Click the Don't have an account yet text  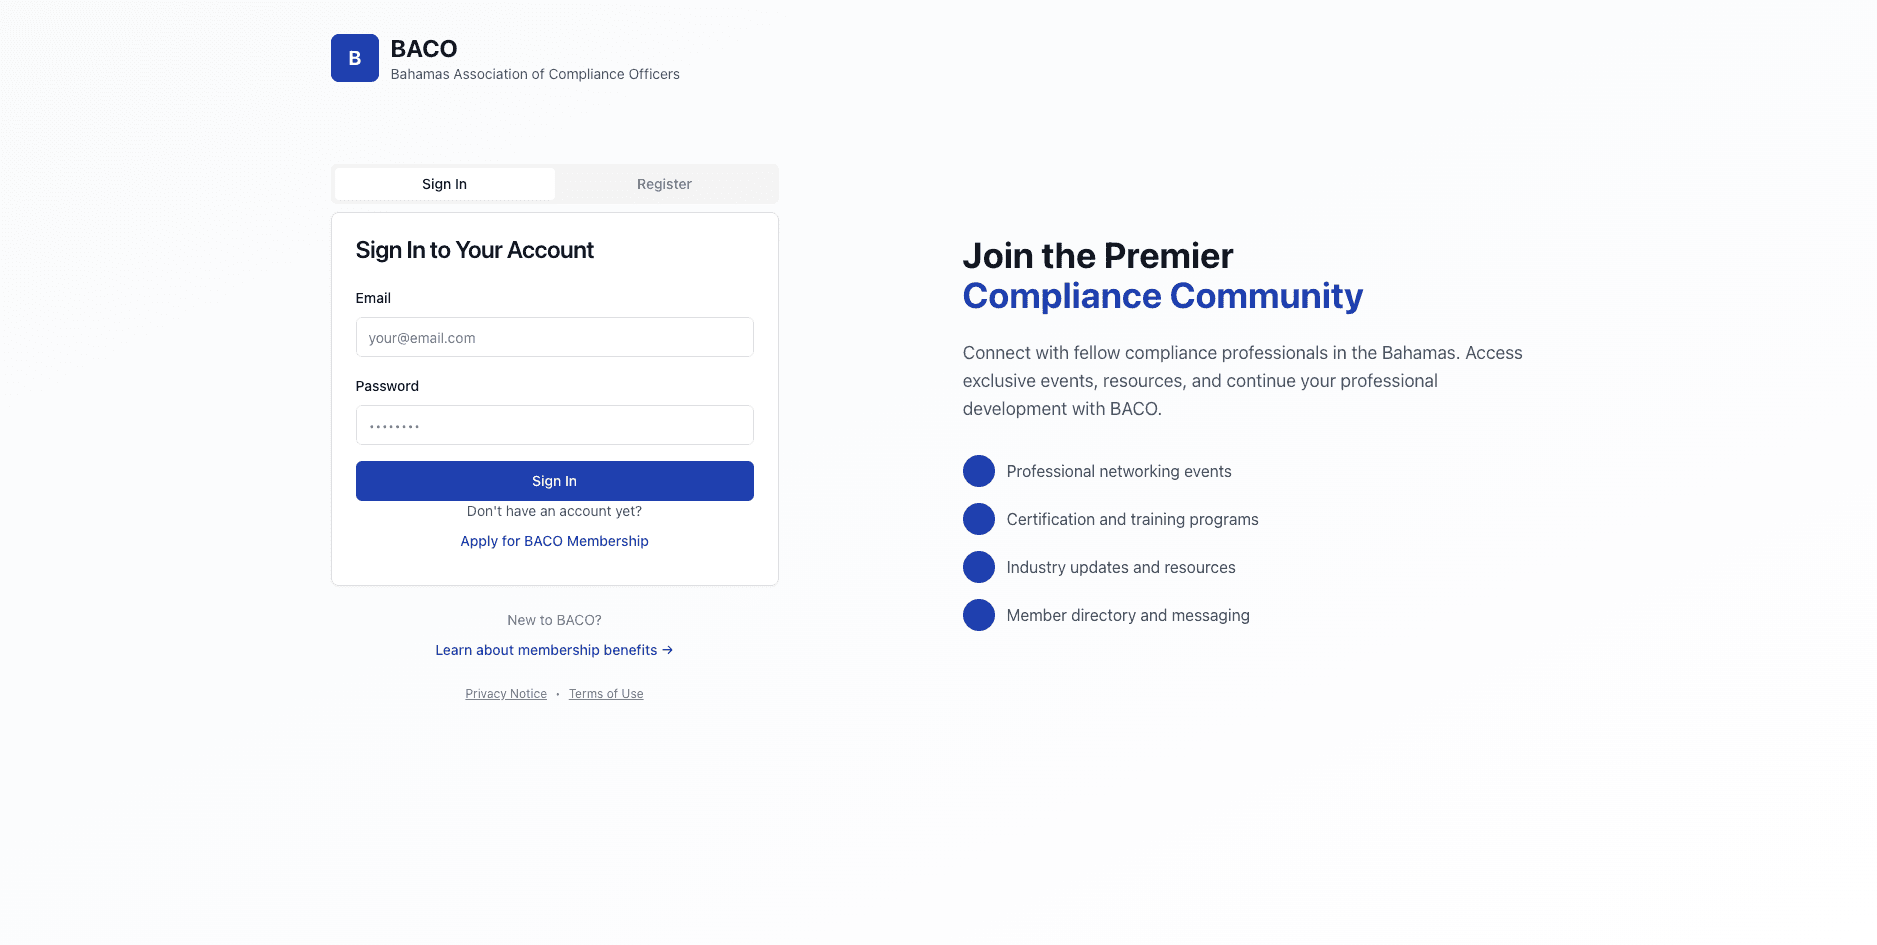point(554,510)
